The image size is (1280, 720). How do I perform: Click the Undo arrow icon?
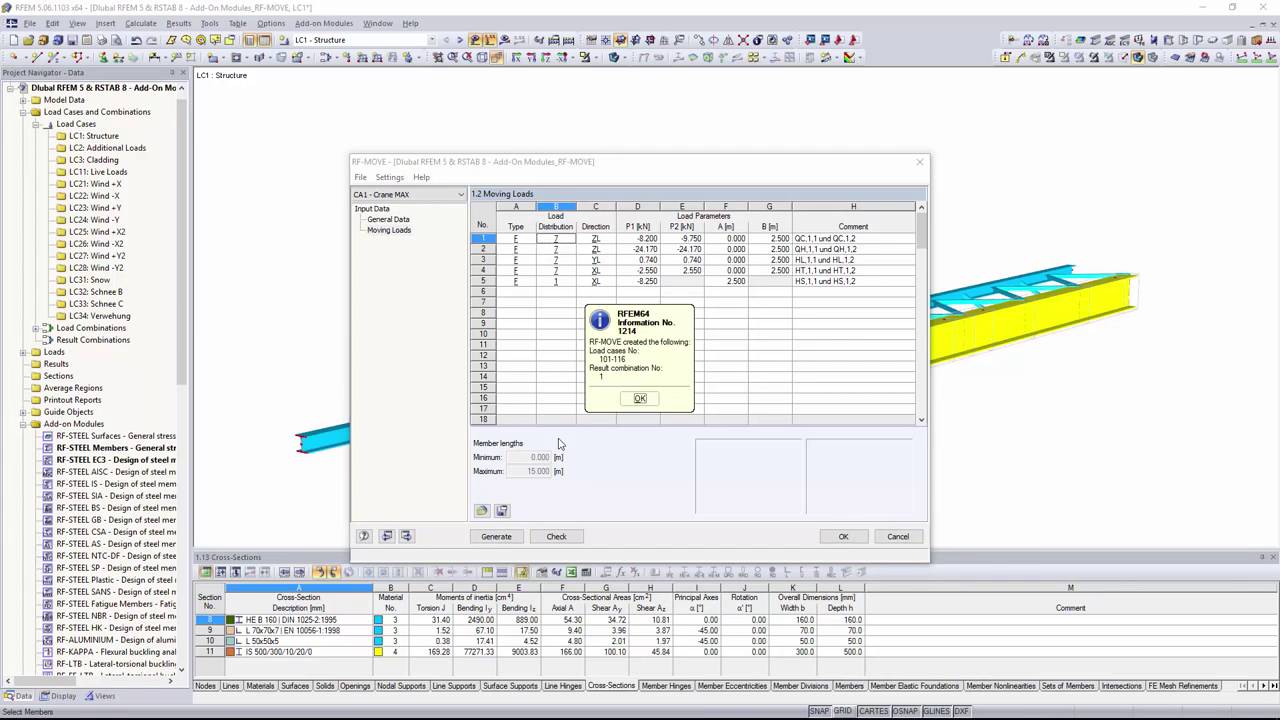point(136,40)
